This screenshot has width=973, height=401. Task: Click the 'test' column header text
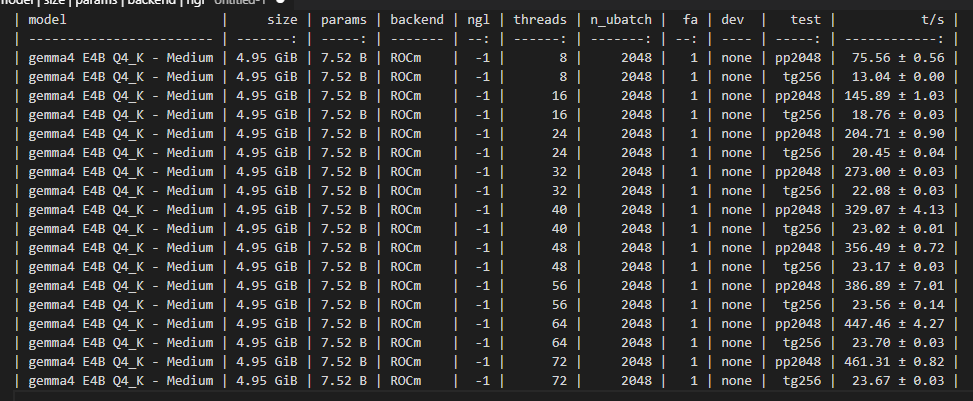805,20
